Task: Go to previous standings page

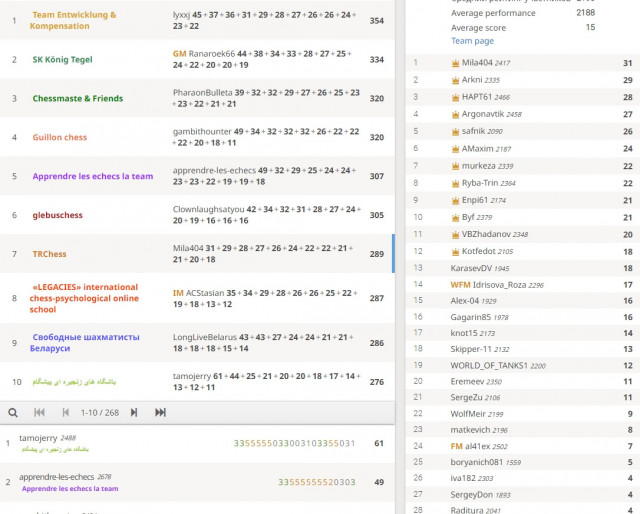Action: pyautogui.click(x=66, y=412)
